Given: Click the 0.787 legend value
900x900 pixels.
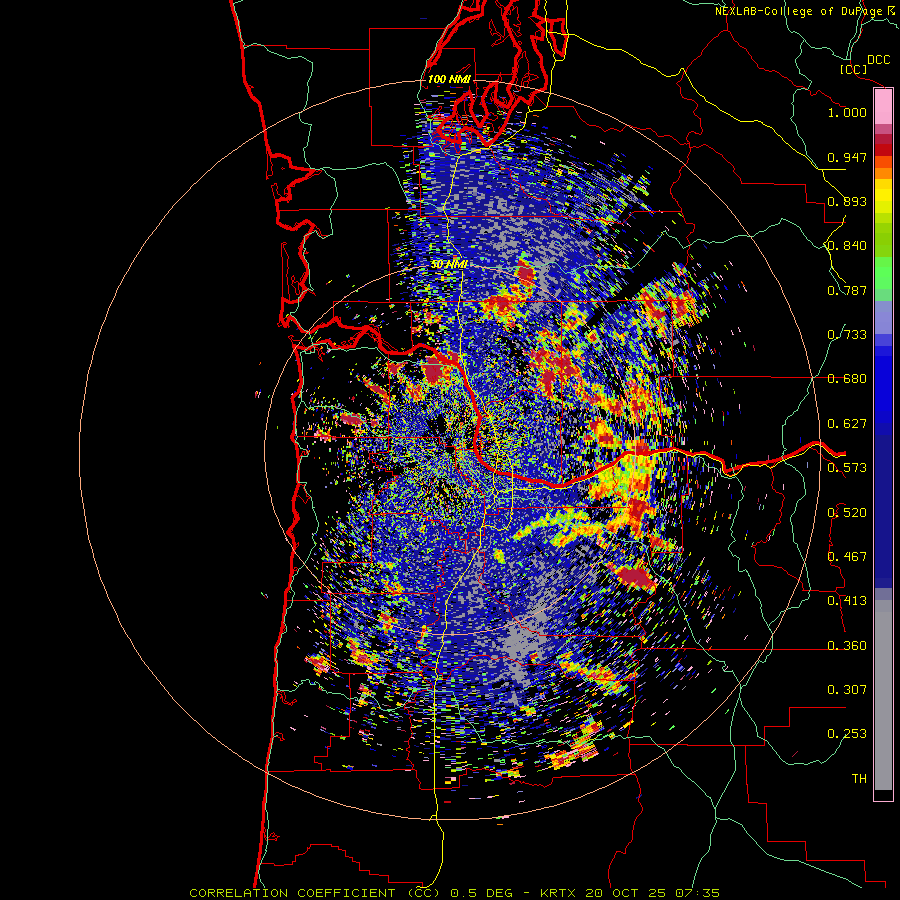Looking at the screenshot, I should tap(847, 290).
